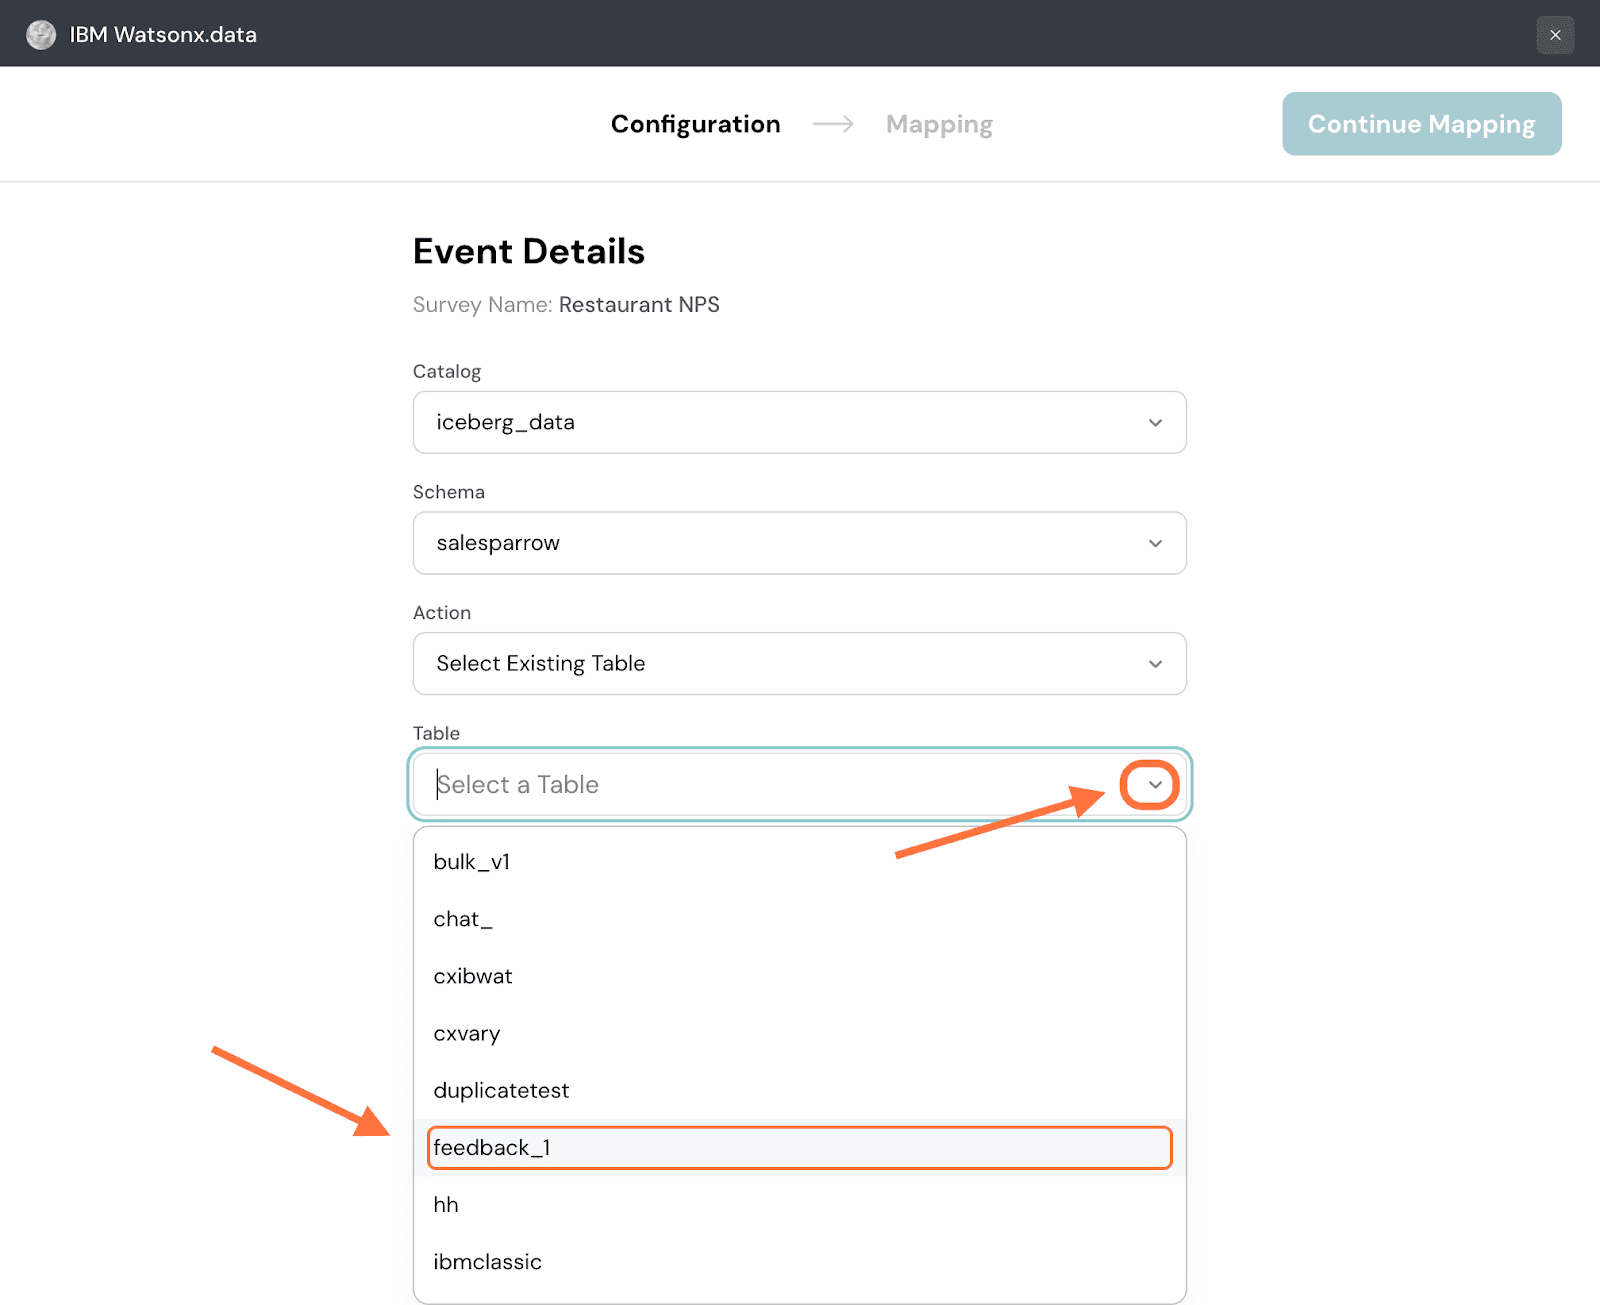Go to the Mapping step
The image size is (1600, 1305).
click(938, 124)
